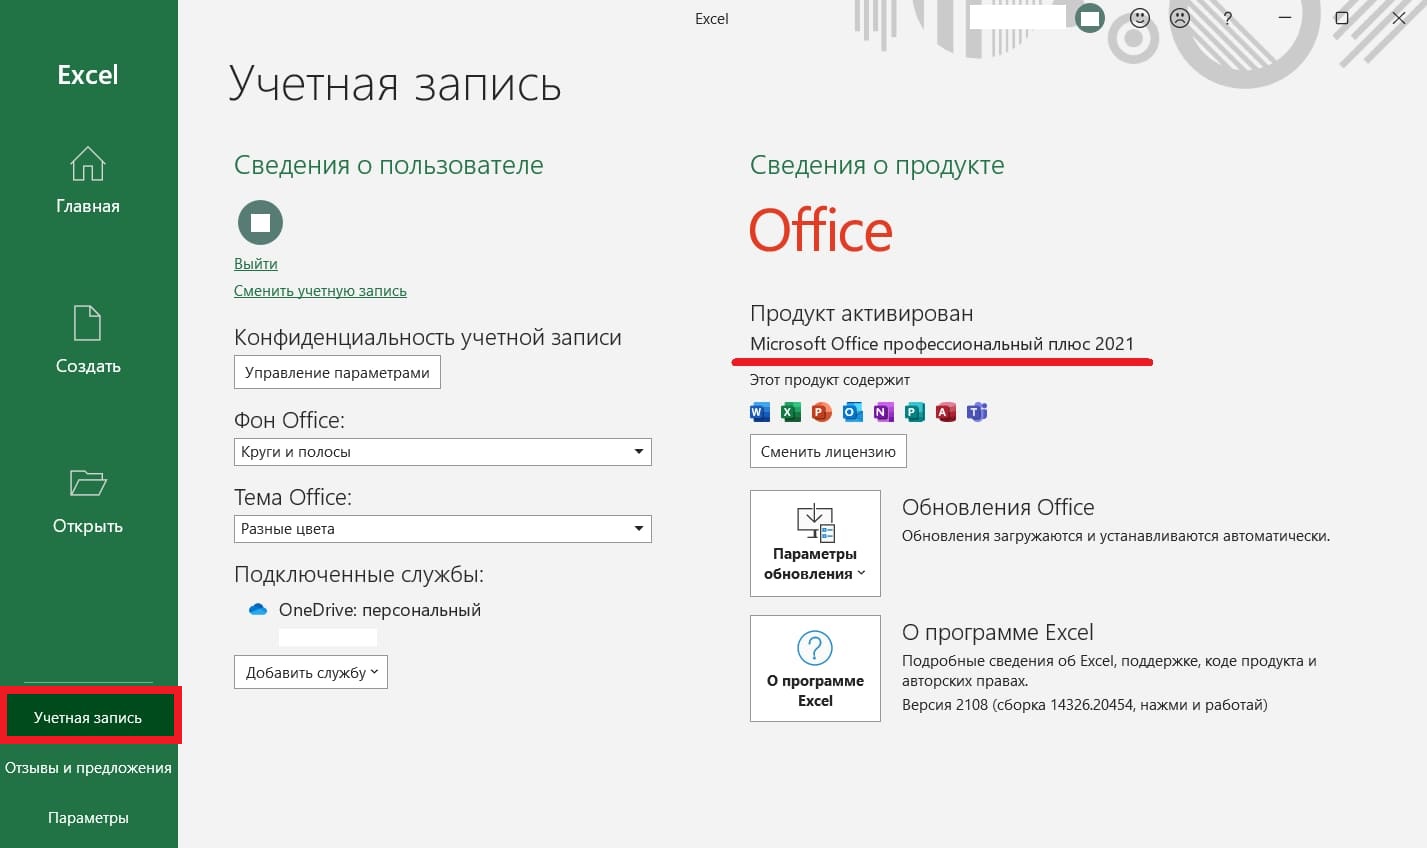Click the PowerPoint app icon
Screen dimensions: 1427x848
click(822, 412)
